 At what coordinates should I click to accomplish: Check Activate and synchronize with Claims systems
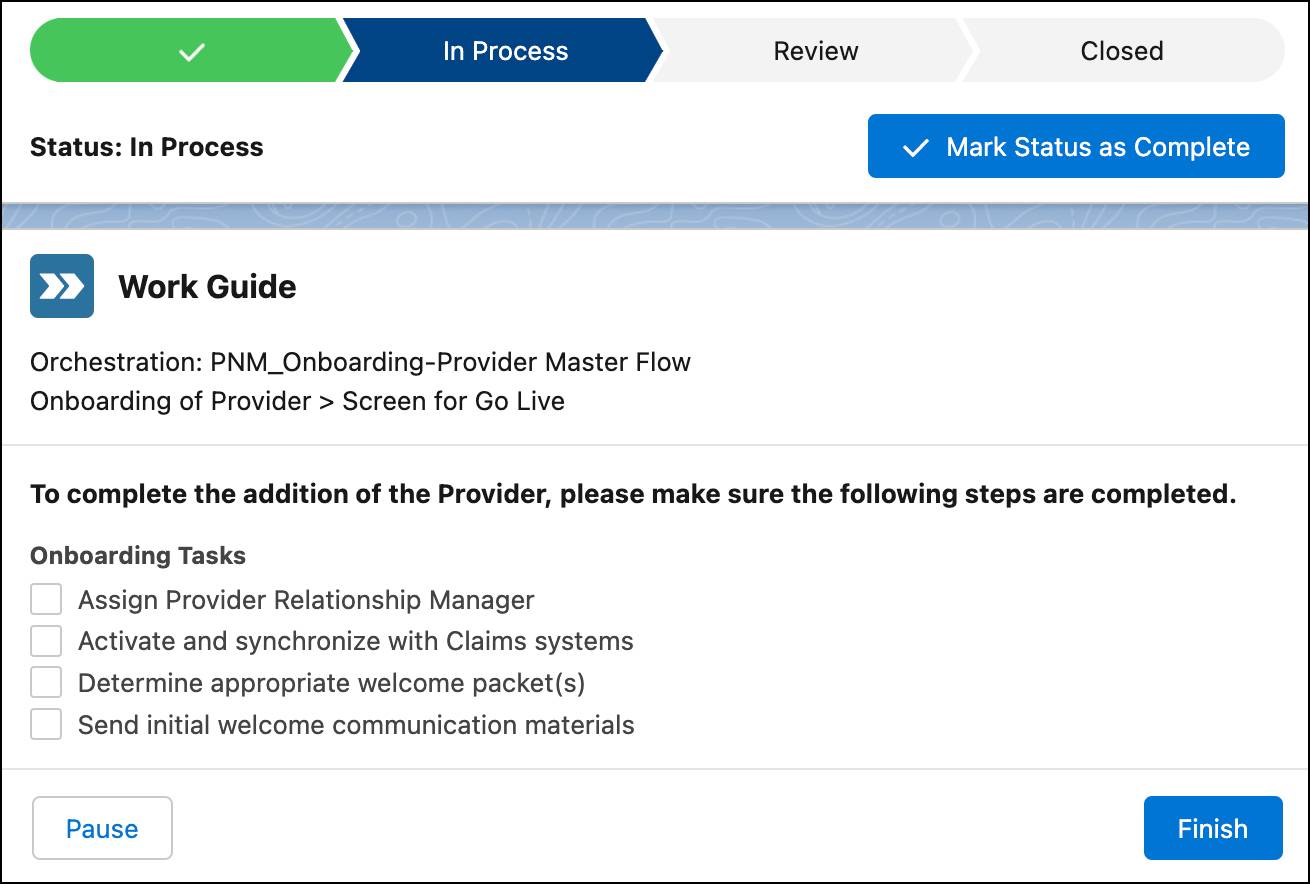46,641
